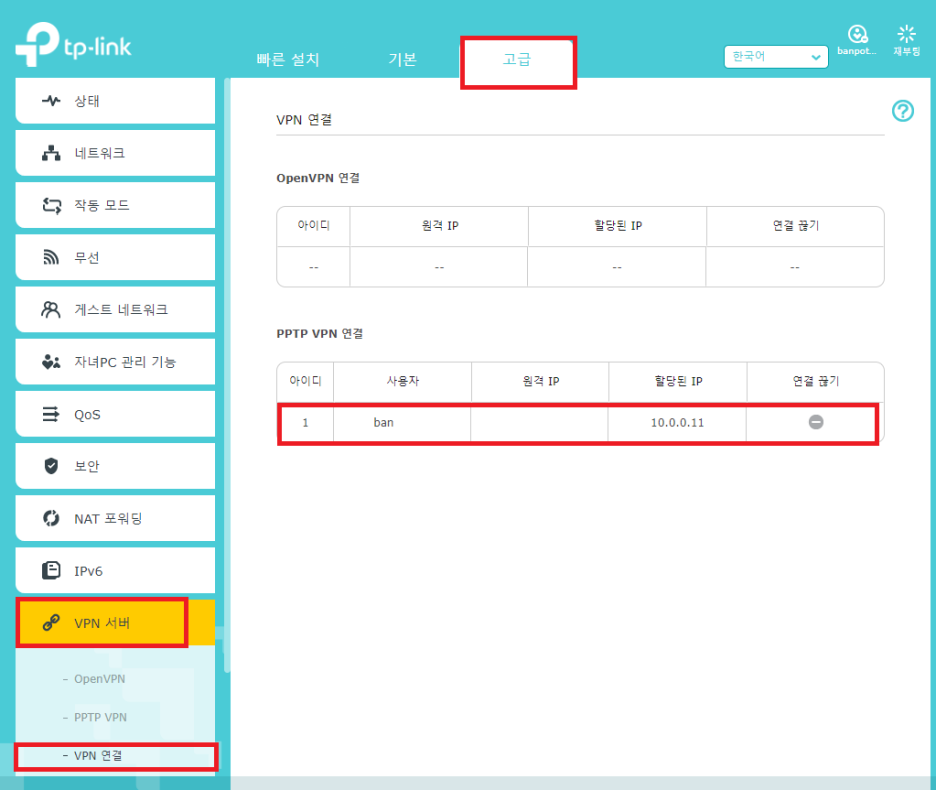Viewport: 936px width, 790px height.
Task: Click the OpenVPN 원격 IP column header
Action: tap(439, 226)
